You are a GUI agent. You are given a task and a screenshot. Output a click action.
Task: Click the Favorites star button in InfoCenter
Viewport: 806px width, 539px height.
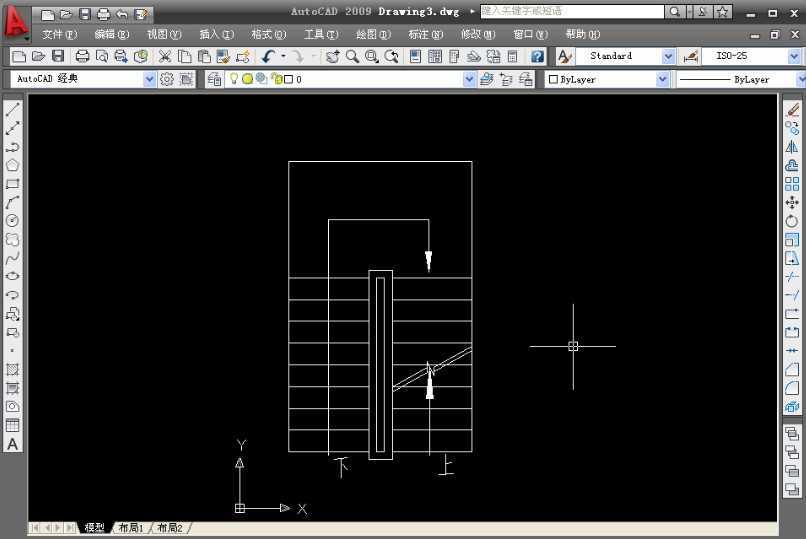pos(722,11)
